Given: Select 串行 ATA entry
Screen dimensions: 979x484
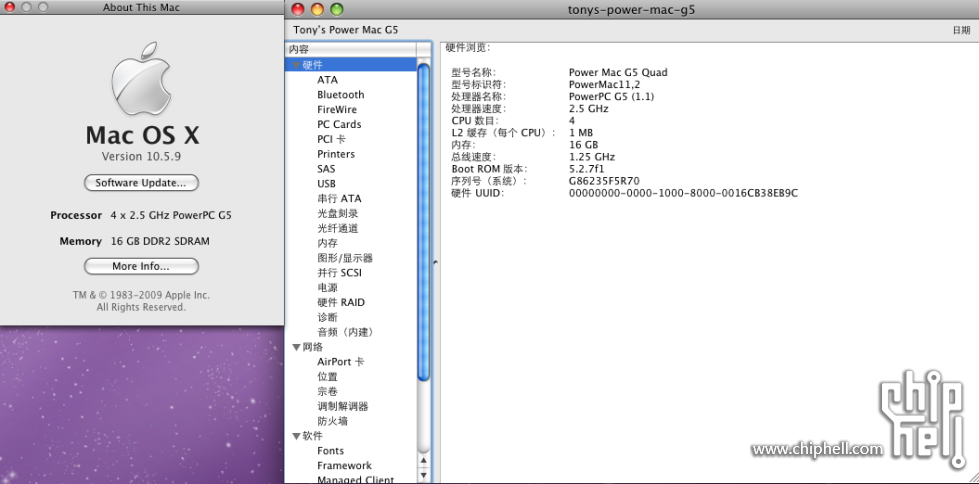Looking at the screenshot, I should pyautogui.click(x=339, y=199).
